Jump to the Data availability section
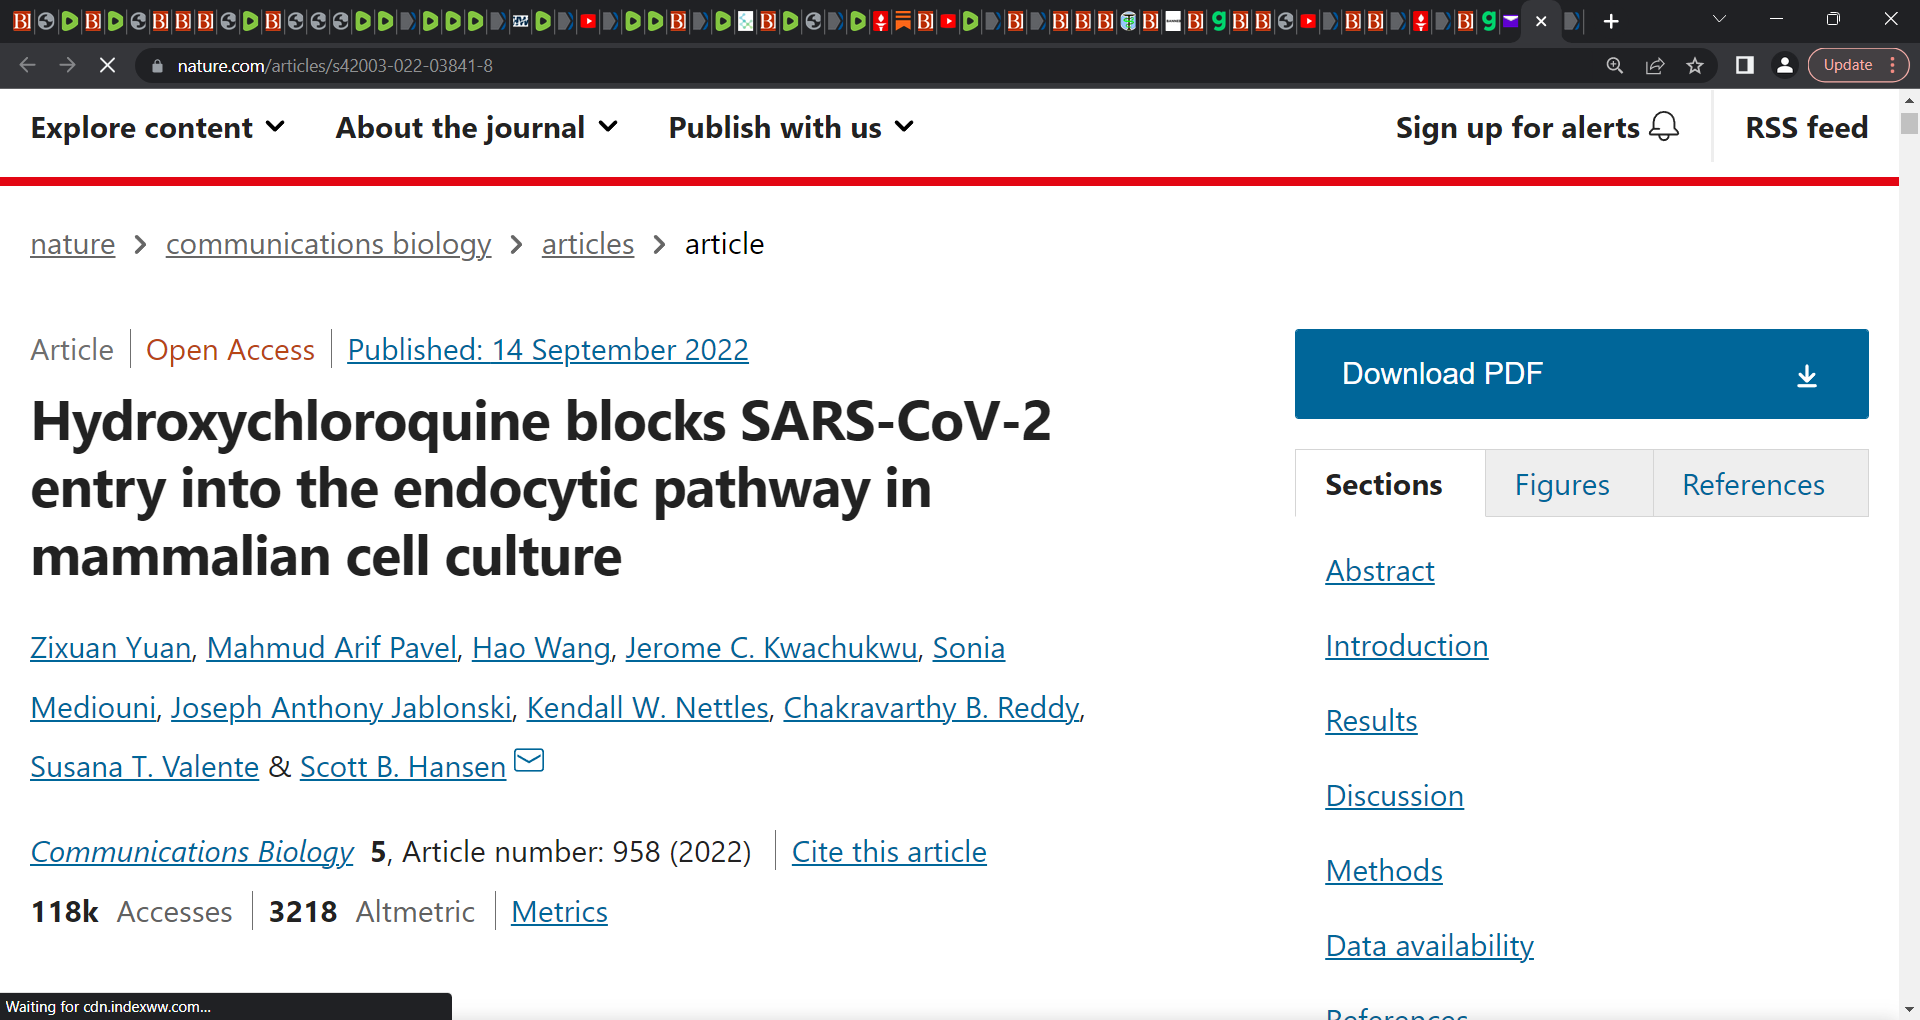The height and width of the screenshot is (1020, 1920). [1430, 946]
